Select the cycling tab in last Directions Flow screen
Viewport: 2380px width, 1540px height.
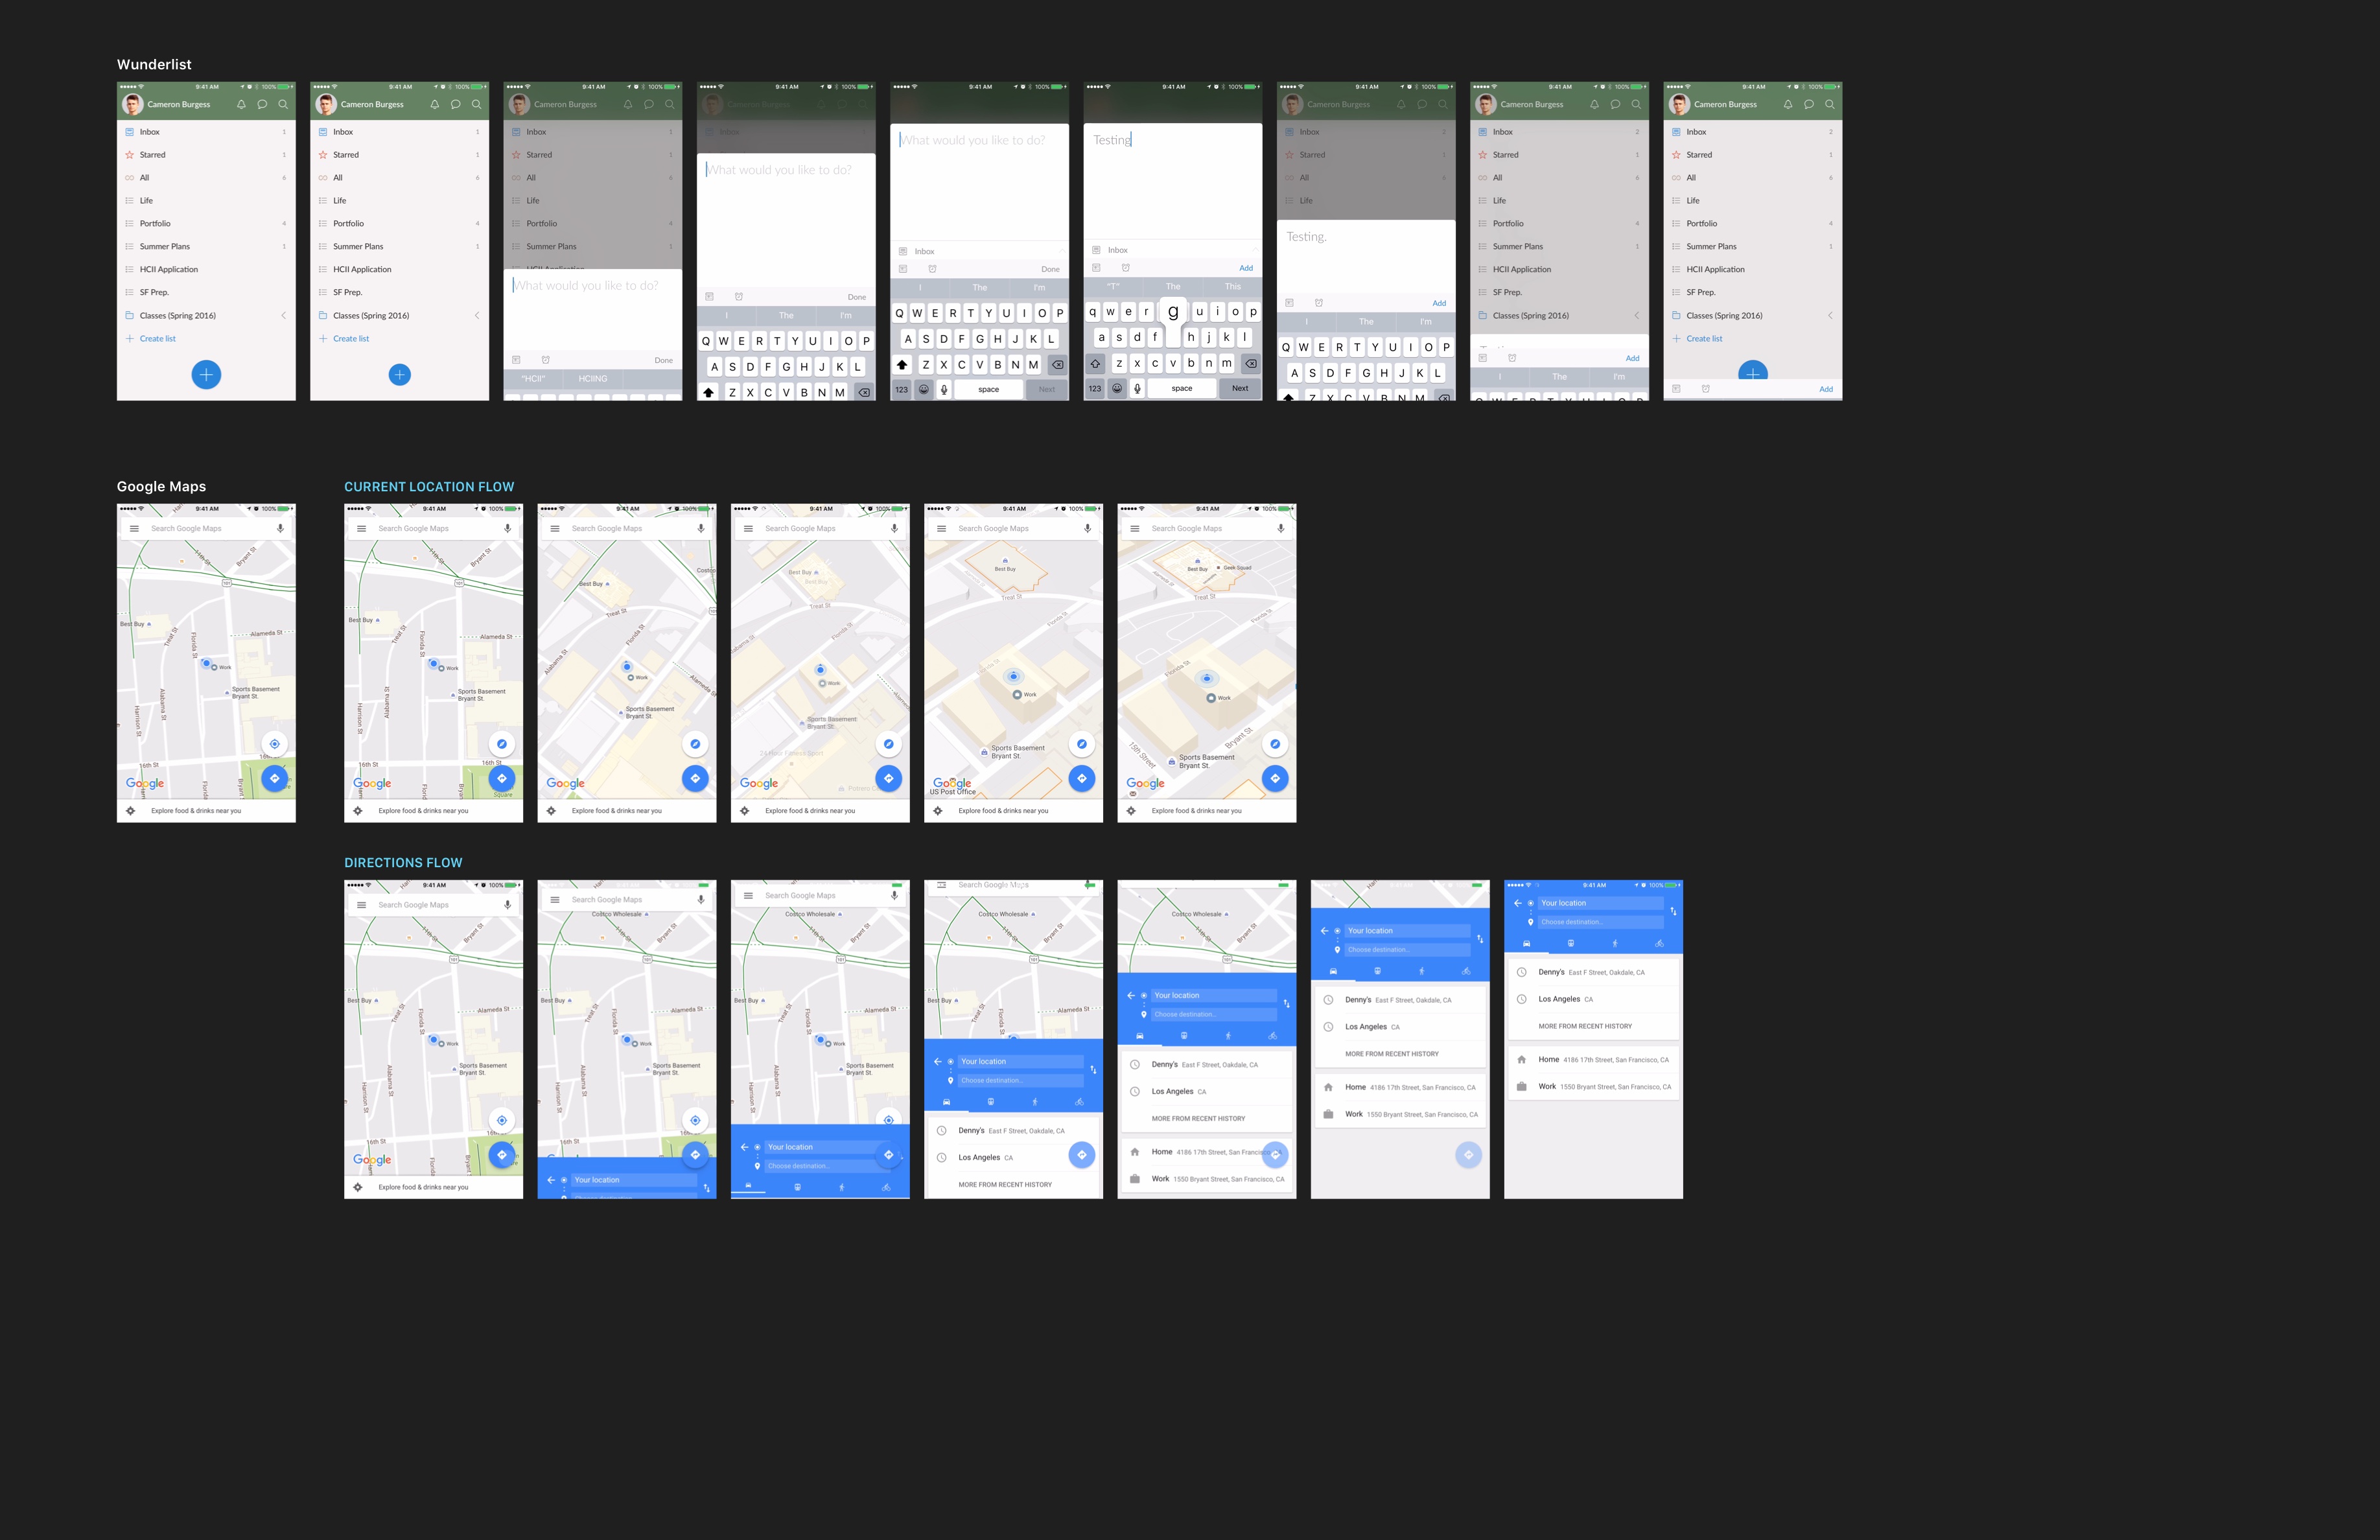click(1659, 943)
